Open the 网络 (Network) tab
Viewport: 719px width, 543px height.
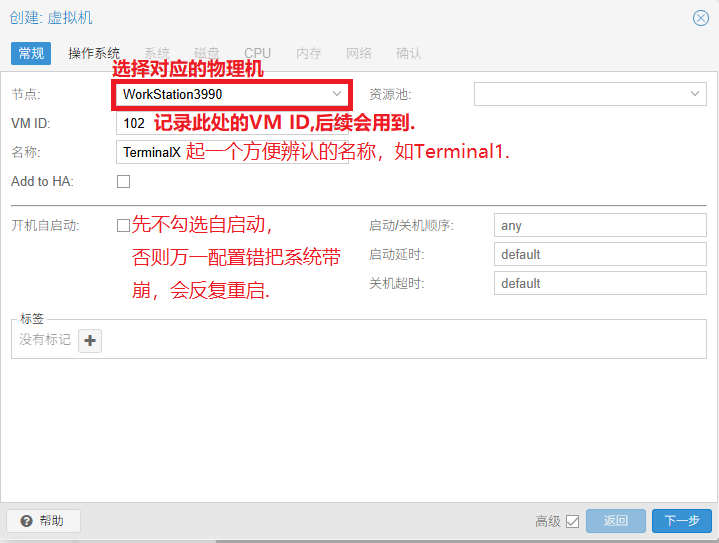(x=359, y=53)
